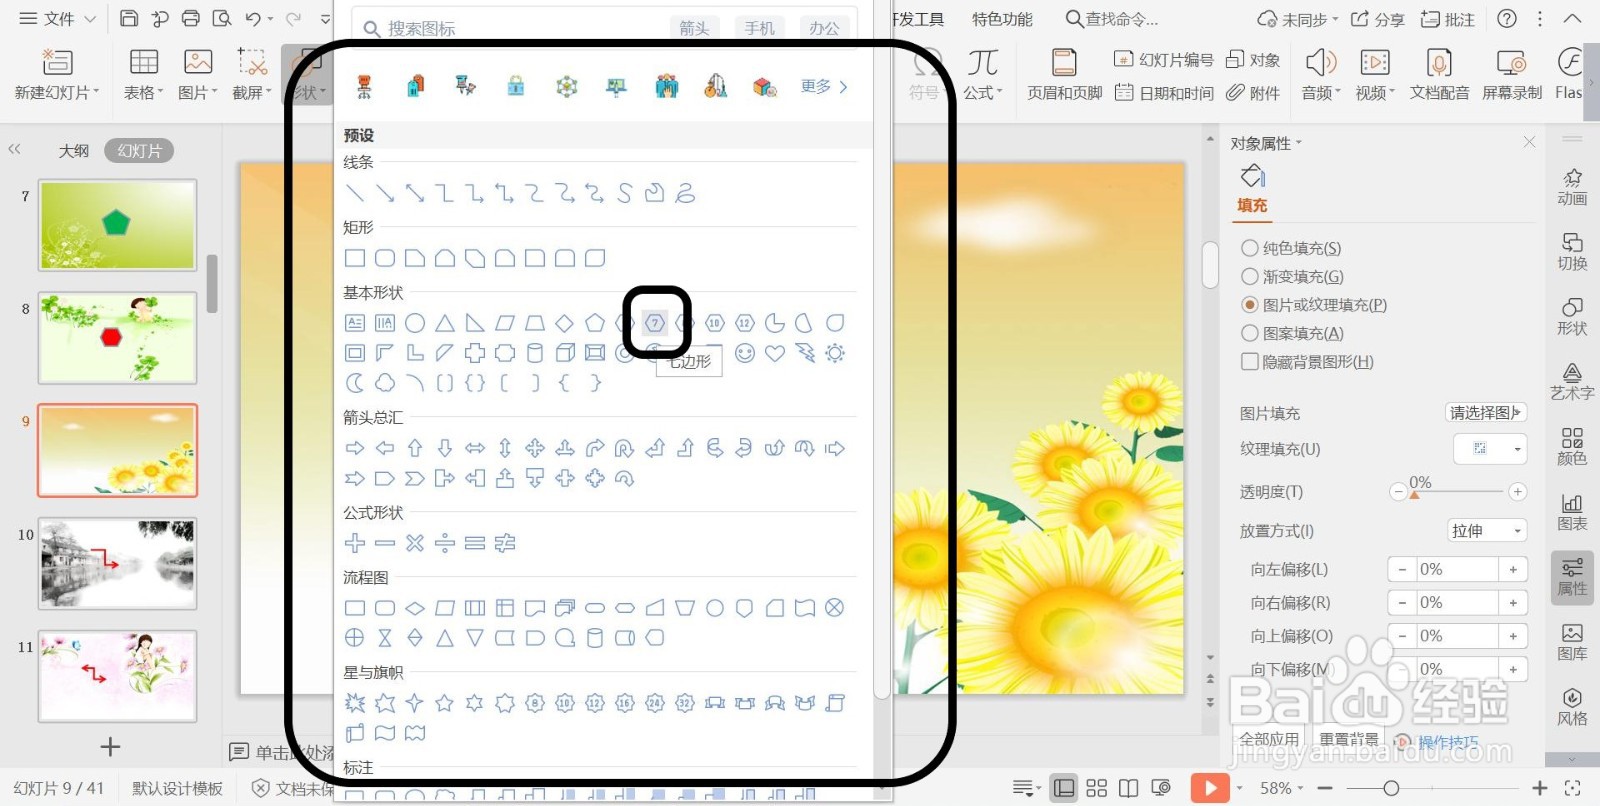Select picture or texture fill option

pos(1314,305)
